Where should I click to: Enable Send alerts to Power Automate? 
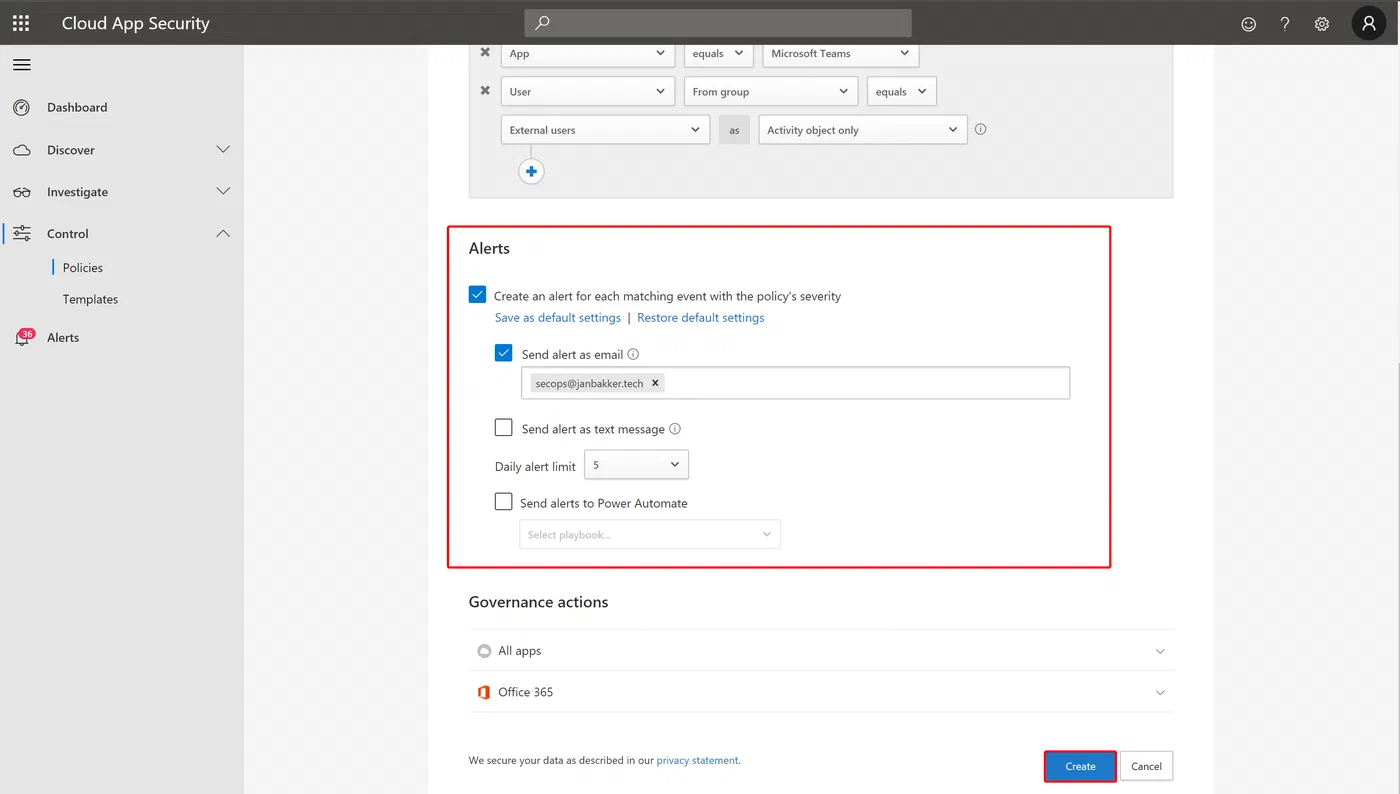coord(504,502)
